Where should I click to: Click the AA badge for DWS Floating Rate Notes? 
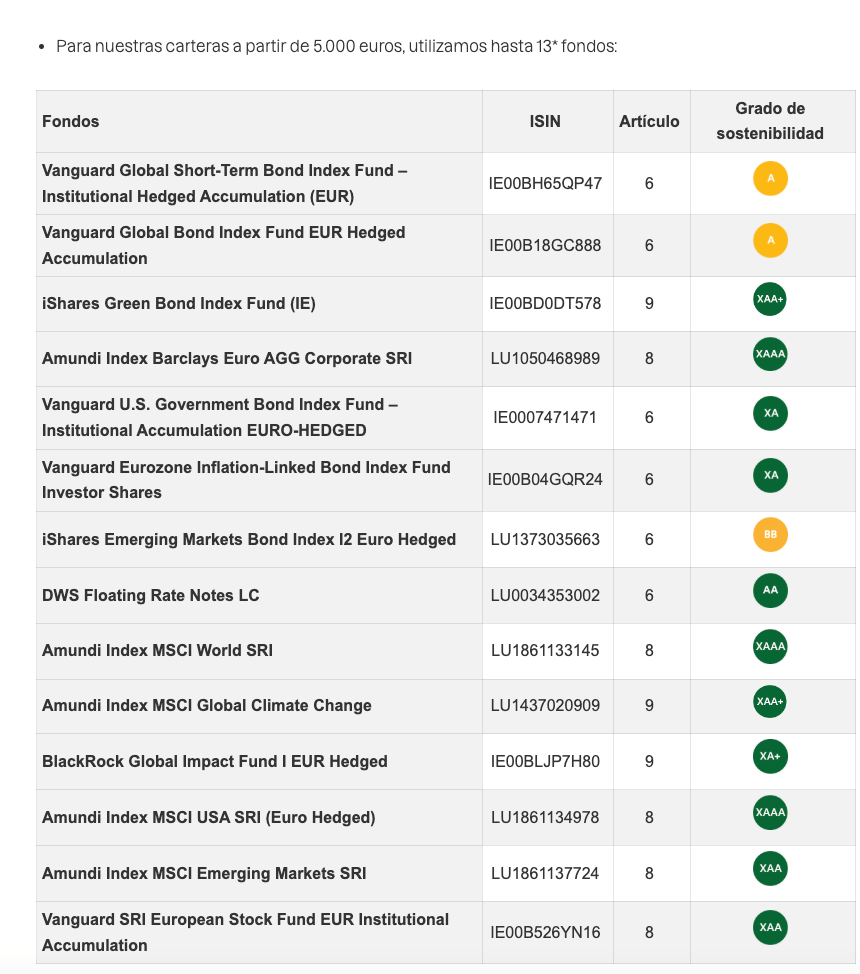coord(770,590)
